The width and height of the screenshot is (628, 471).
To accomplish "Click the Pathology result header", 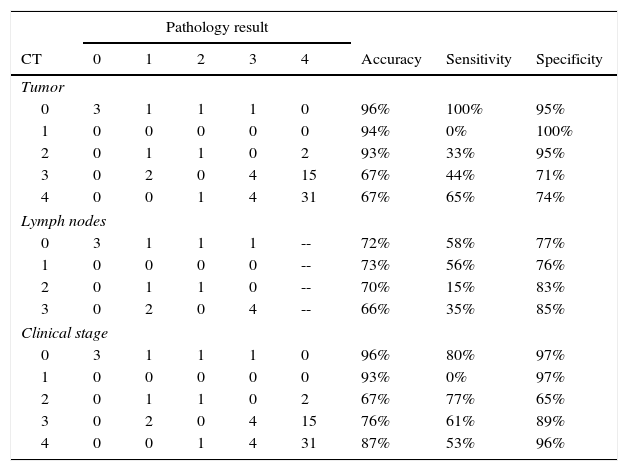I will (217, 27).
